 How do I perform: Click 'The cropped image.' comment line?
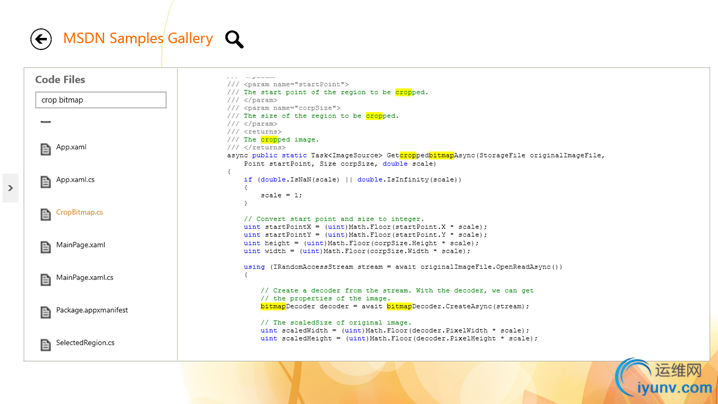tap(273, 140)
